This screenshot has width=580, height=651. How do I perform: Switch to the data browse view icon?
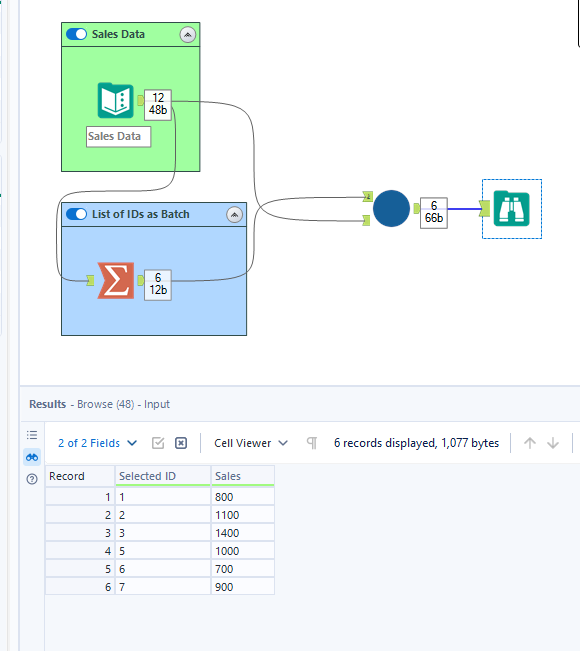32,457
